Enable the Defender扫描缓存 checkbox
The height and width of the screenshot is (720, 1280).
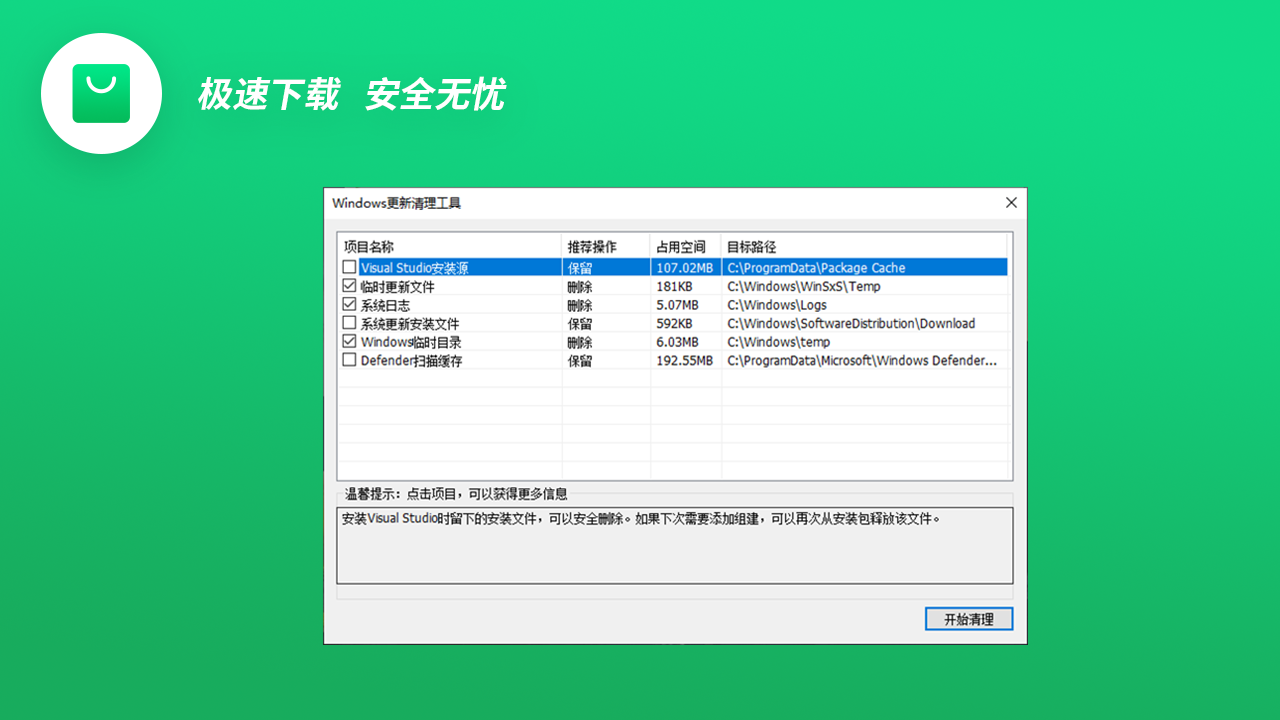pyautogui.click(x=350, y=360)
